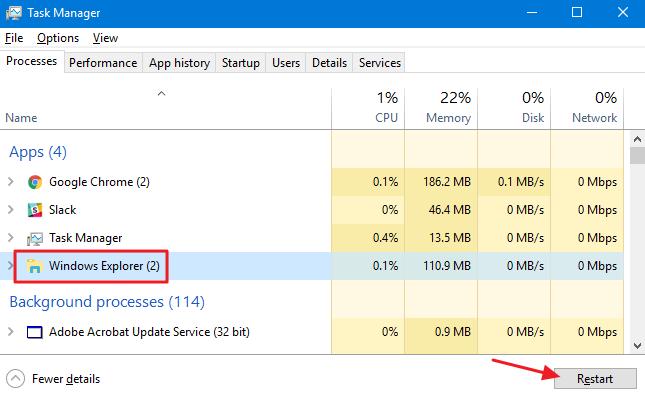The height and width of the screenshot is (401, 645).
Task: Click the Slack app icon
Action: click(x=35, y=210)
